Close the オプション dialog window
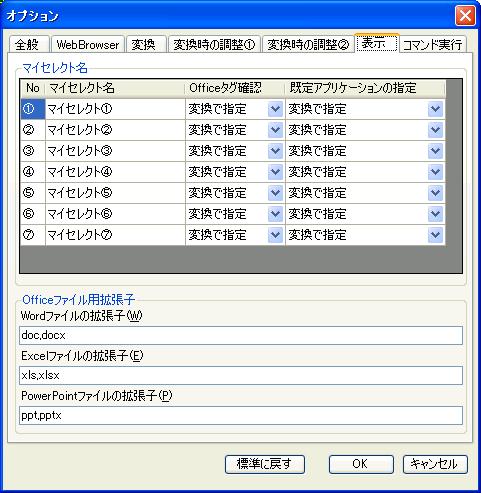Viewport: 481px width, 493px height. pyautogui.click(x=465, y=16)
